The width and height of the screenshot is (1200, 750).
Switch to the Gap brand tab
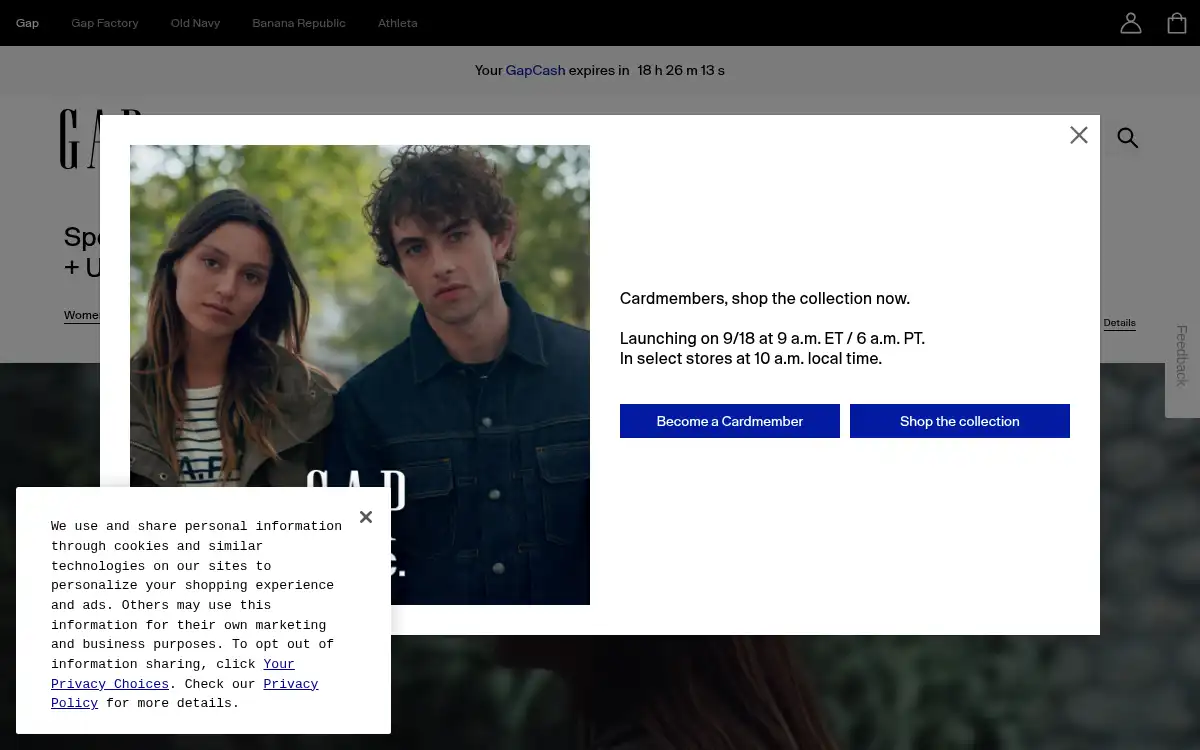pyautogui.click(x=27, y=23)
